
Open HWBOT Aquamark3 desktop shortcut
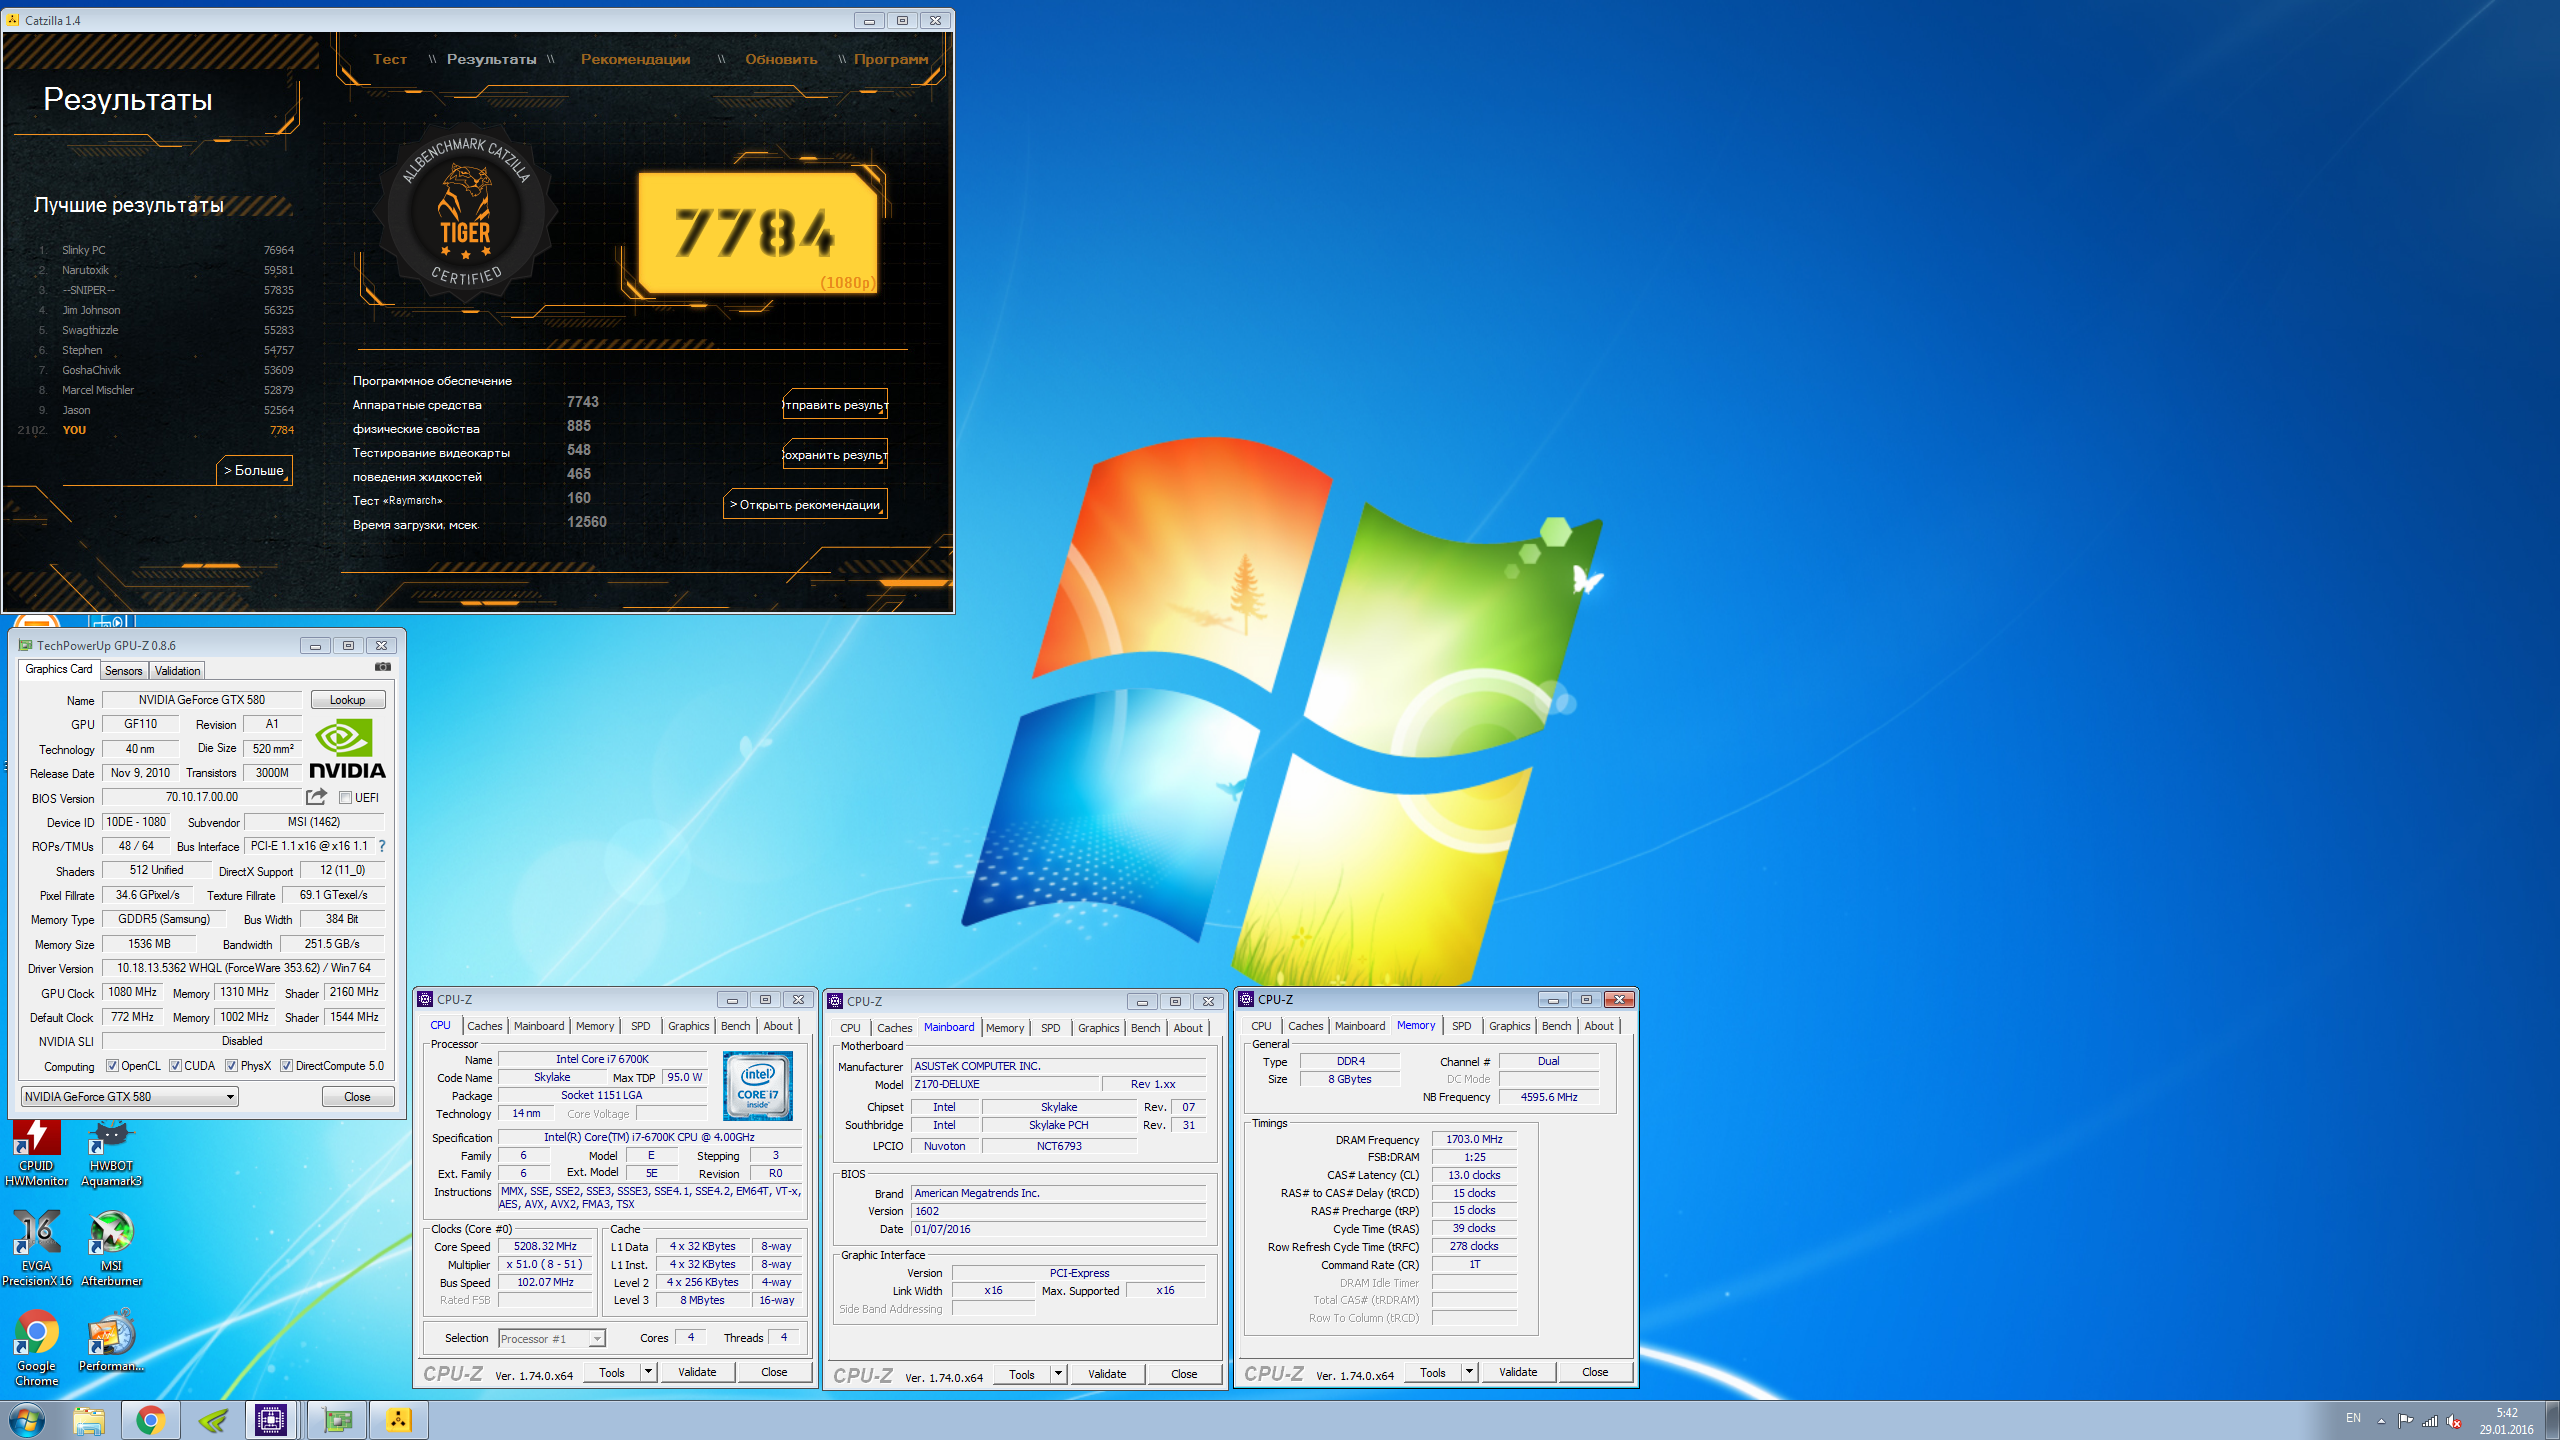click(111, 1152)
